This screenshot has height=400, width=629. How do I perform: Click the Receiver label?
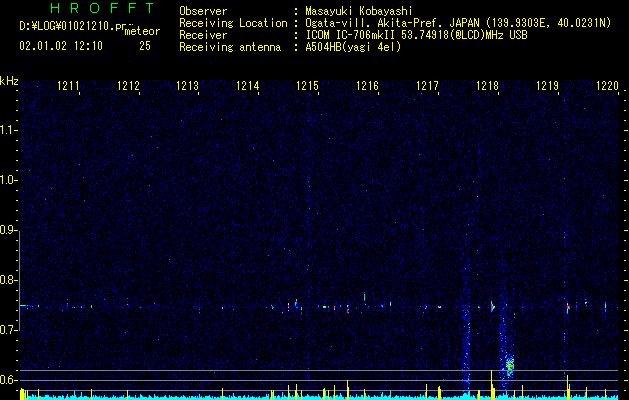[x=203, y=35]
